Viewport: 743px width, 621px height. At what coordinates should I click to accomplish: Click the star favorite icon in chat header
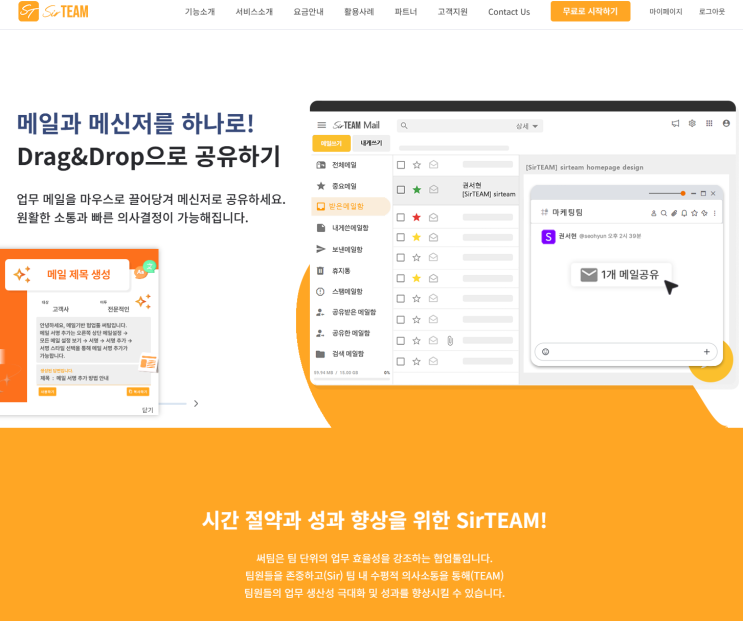[x=694, y=213]
